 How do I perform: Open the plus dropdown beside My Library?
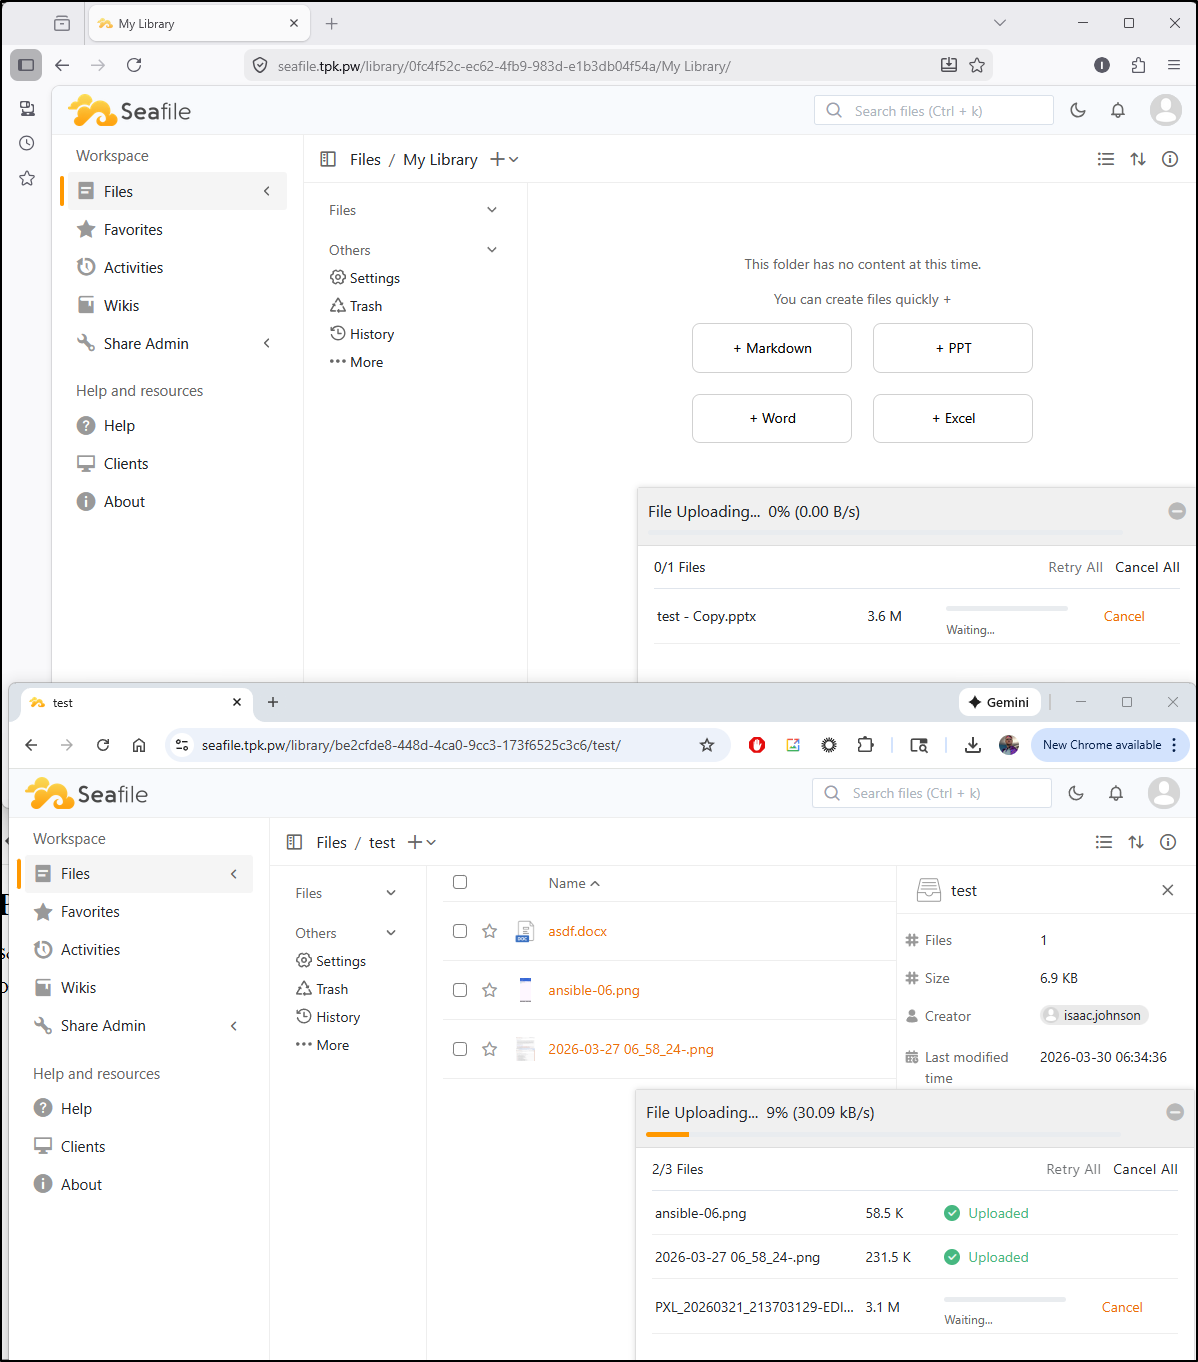(x=504, y=160)
